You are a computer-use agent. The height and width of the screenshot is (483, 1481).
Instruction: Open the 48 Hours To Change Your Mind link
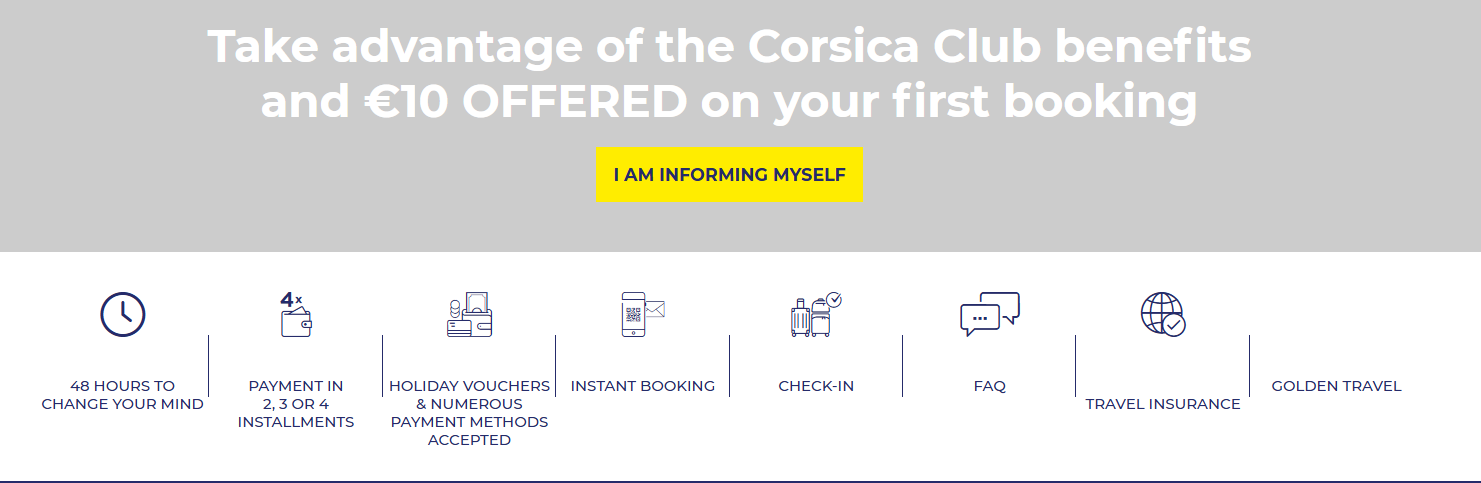point(123,395)
